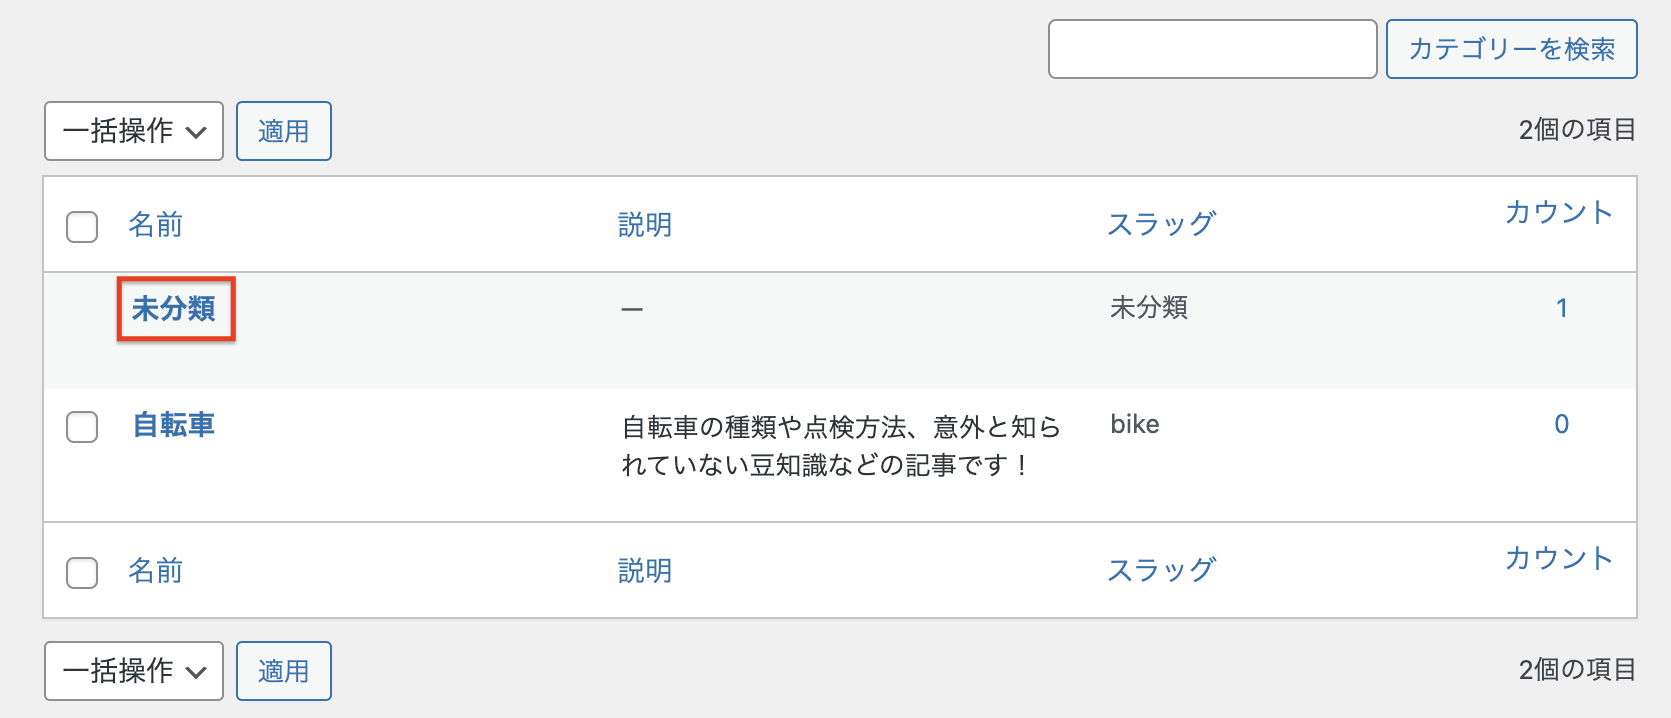
Task: Click the bottom 適用 button
Action: (x=283, y=671)
